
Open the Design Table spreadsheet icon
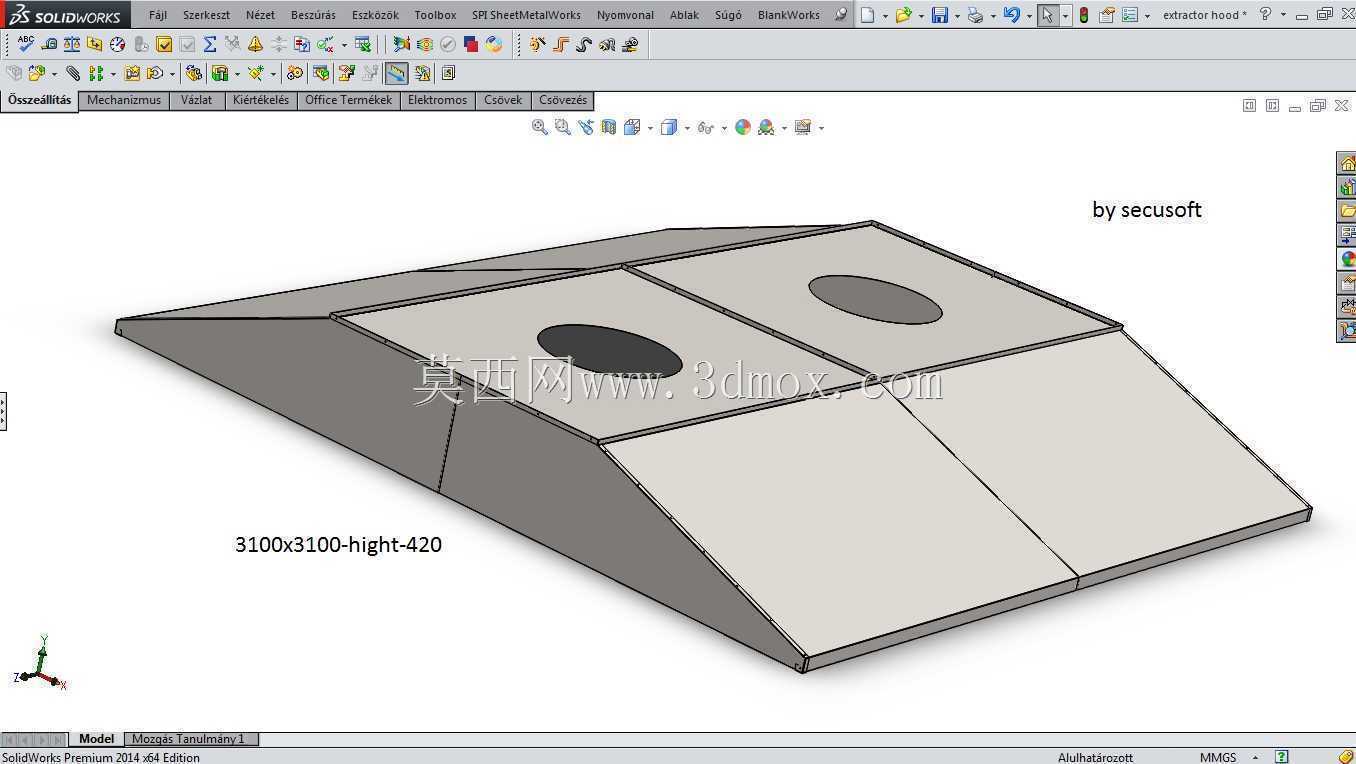(x=363, y=44)
